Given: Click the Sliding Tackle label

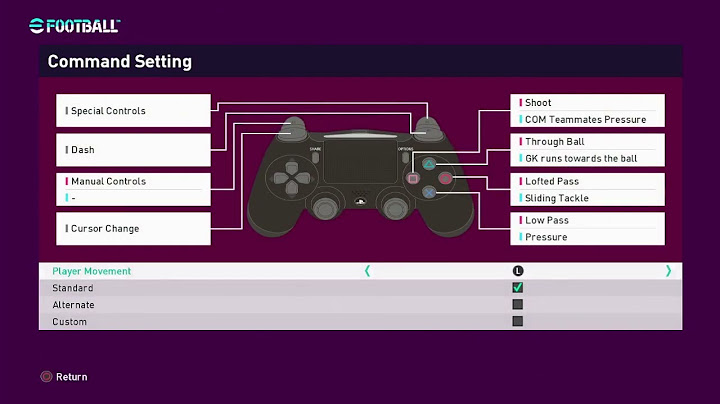Looking at the screenshot, I should (557, 198).
